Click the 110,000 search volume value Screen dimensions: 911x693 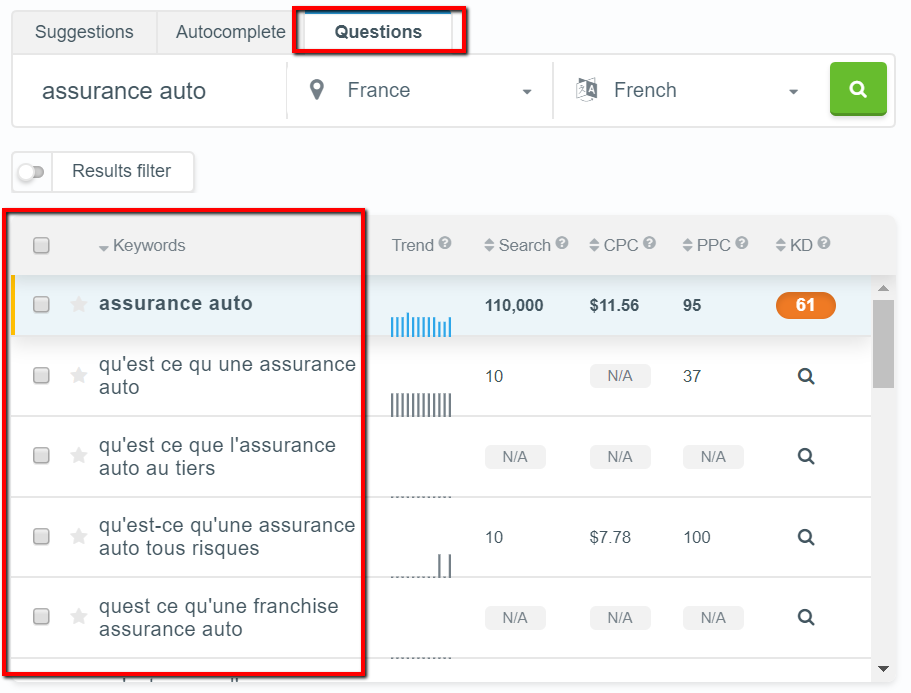pos(514,306)
